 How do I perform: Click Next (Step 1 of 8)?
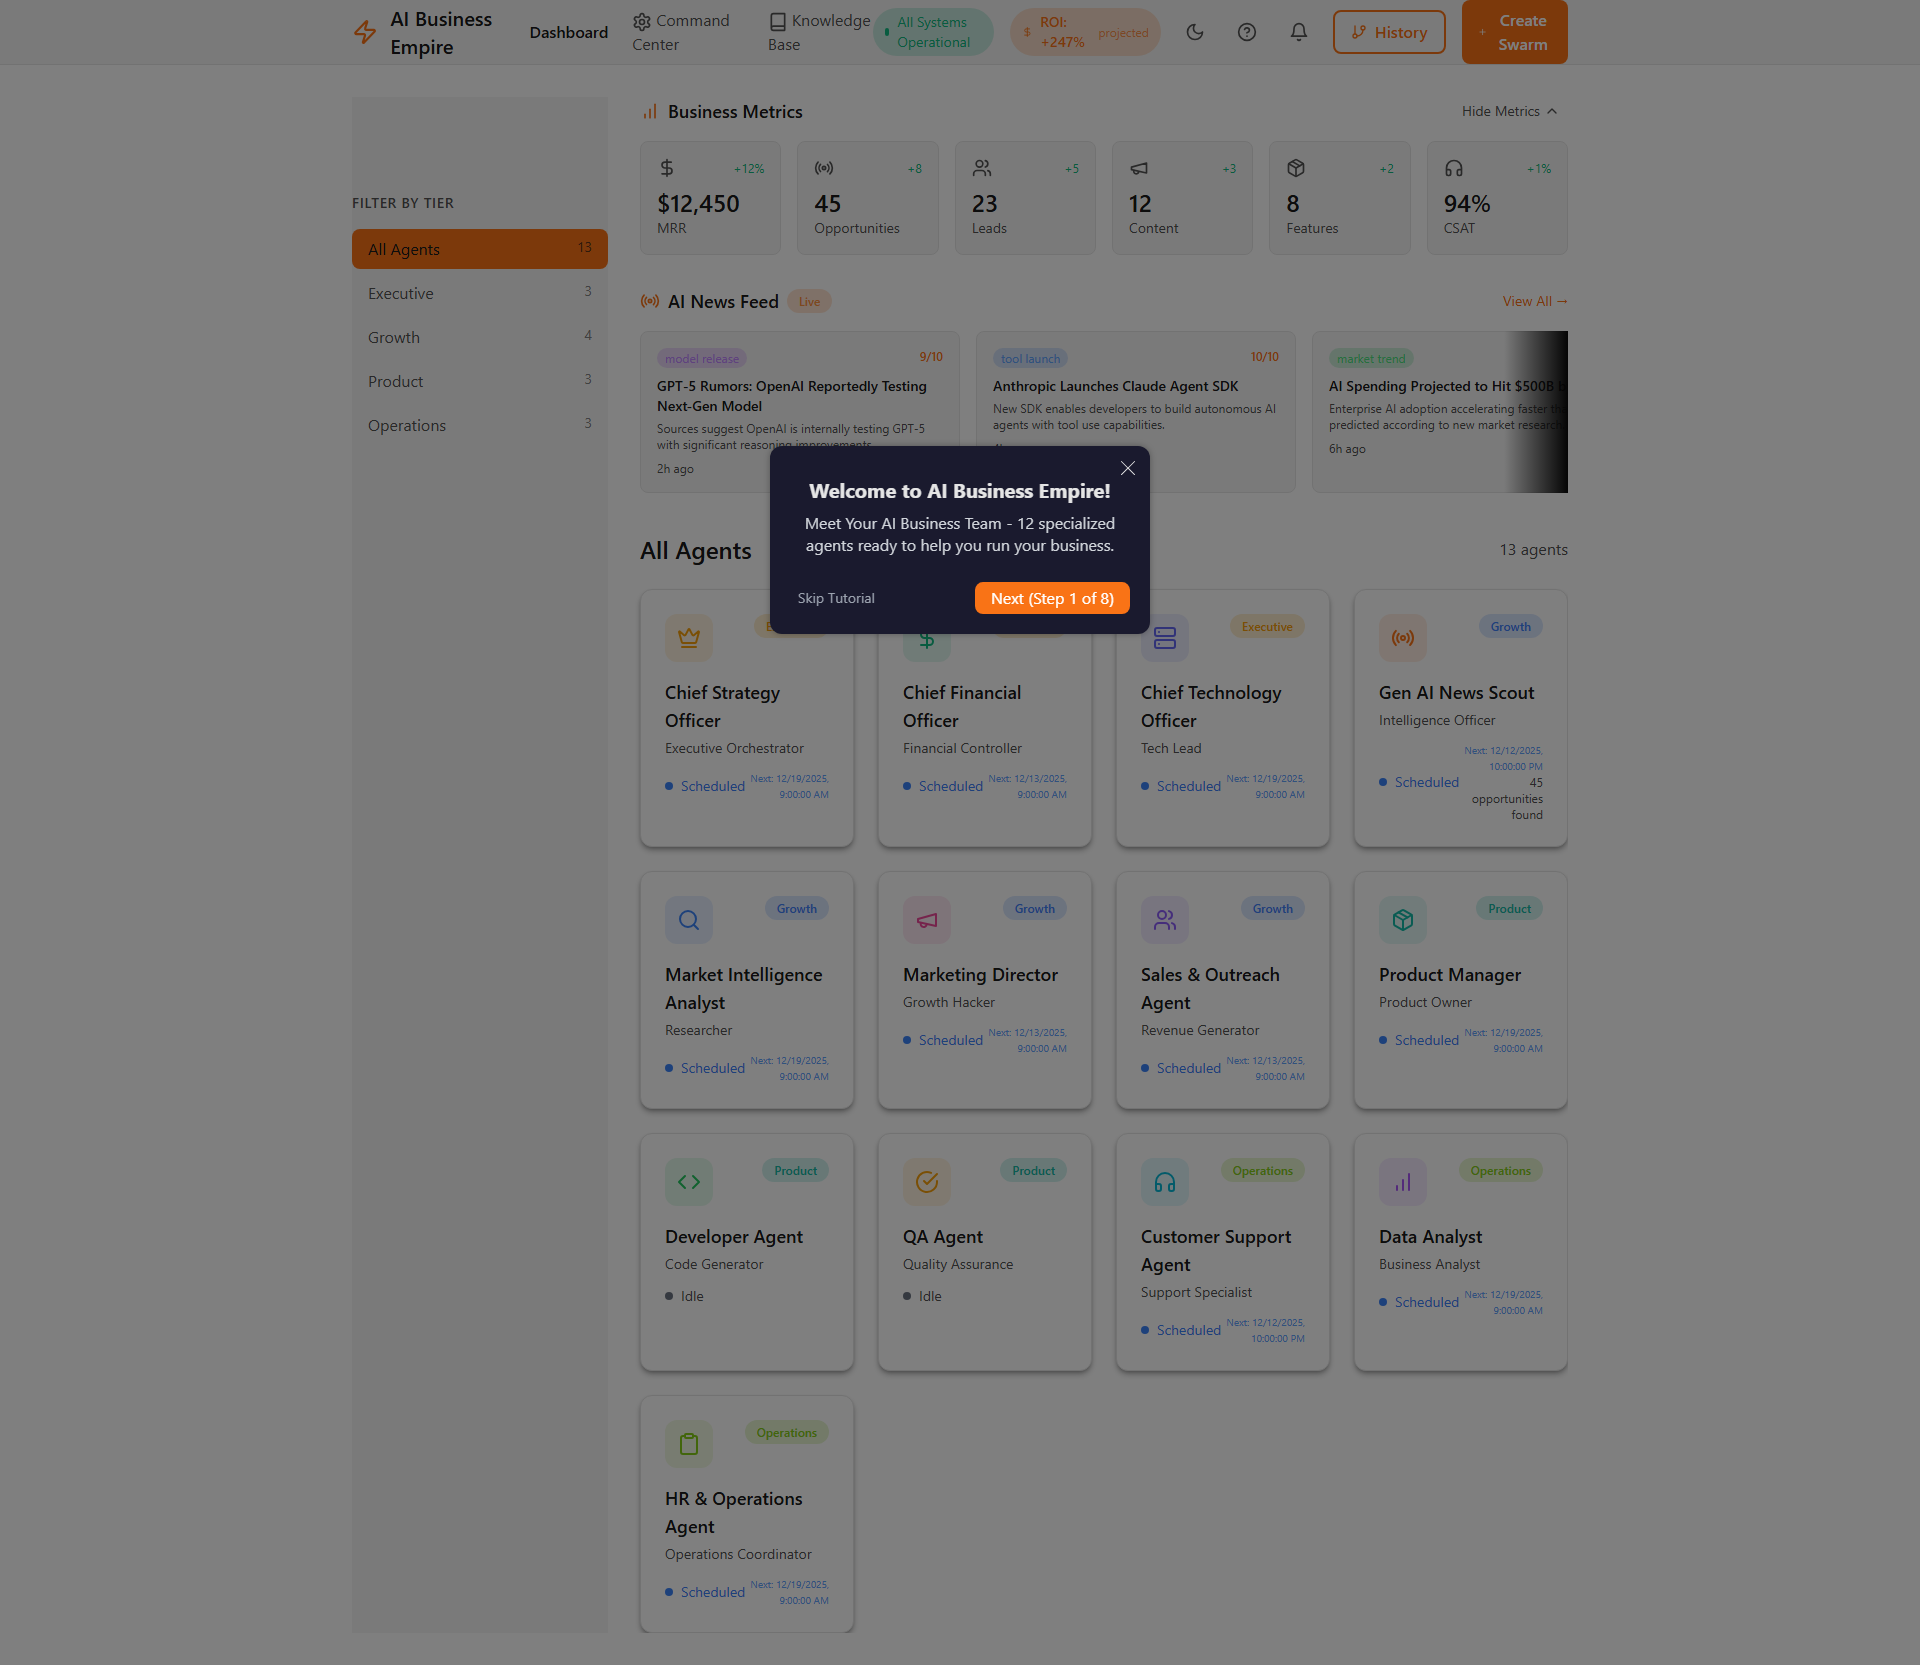coord(1052,598)
